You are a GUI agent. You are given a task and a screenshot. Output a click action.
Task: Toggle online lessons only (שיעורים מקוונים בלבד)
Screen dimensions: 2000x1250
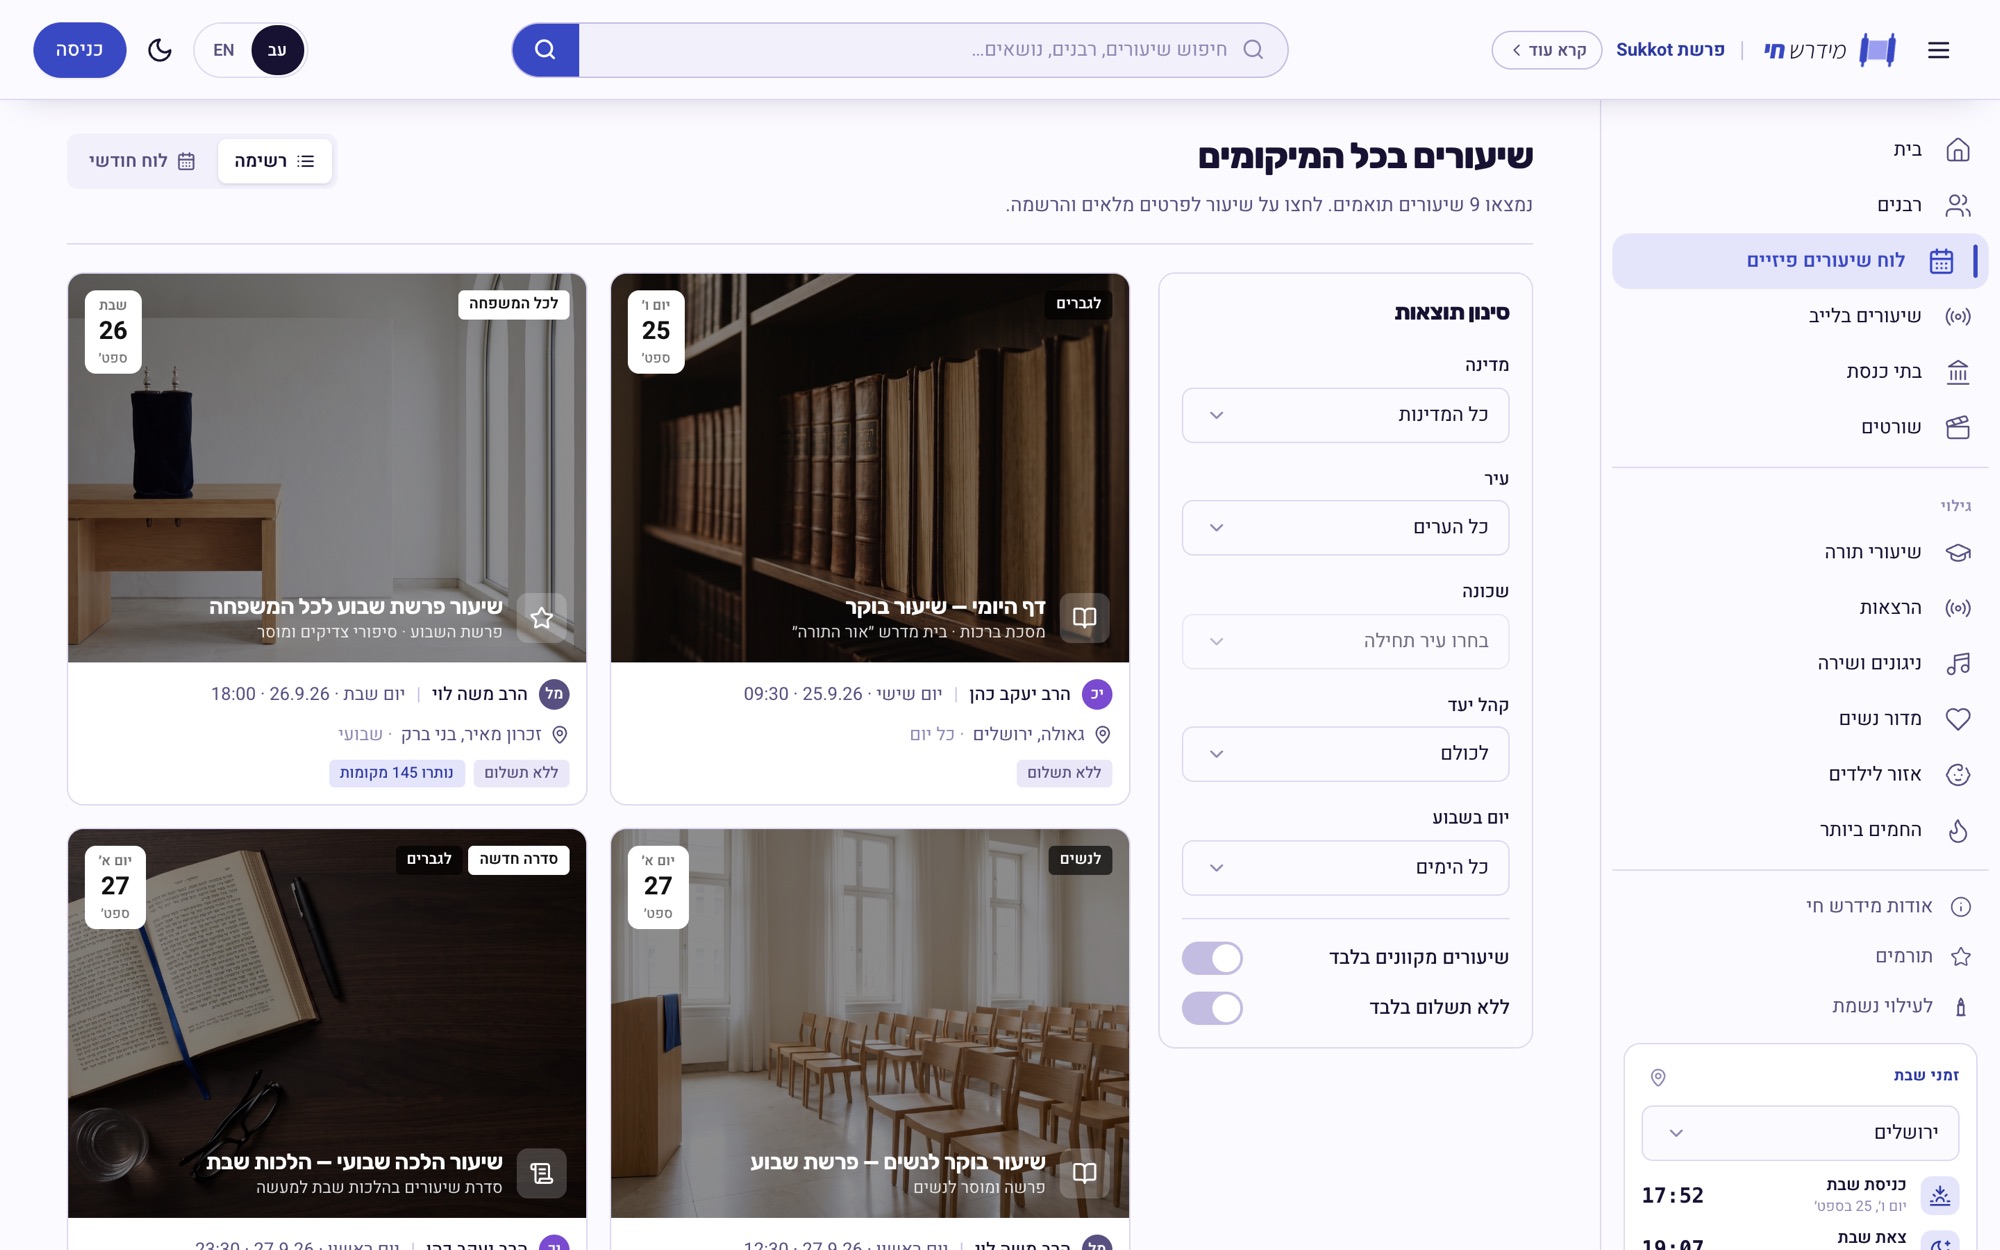pos(1212,957)
